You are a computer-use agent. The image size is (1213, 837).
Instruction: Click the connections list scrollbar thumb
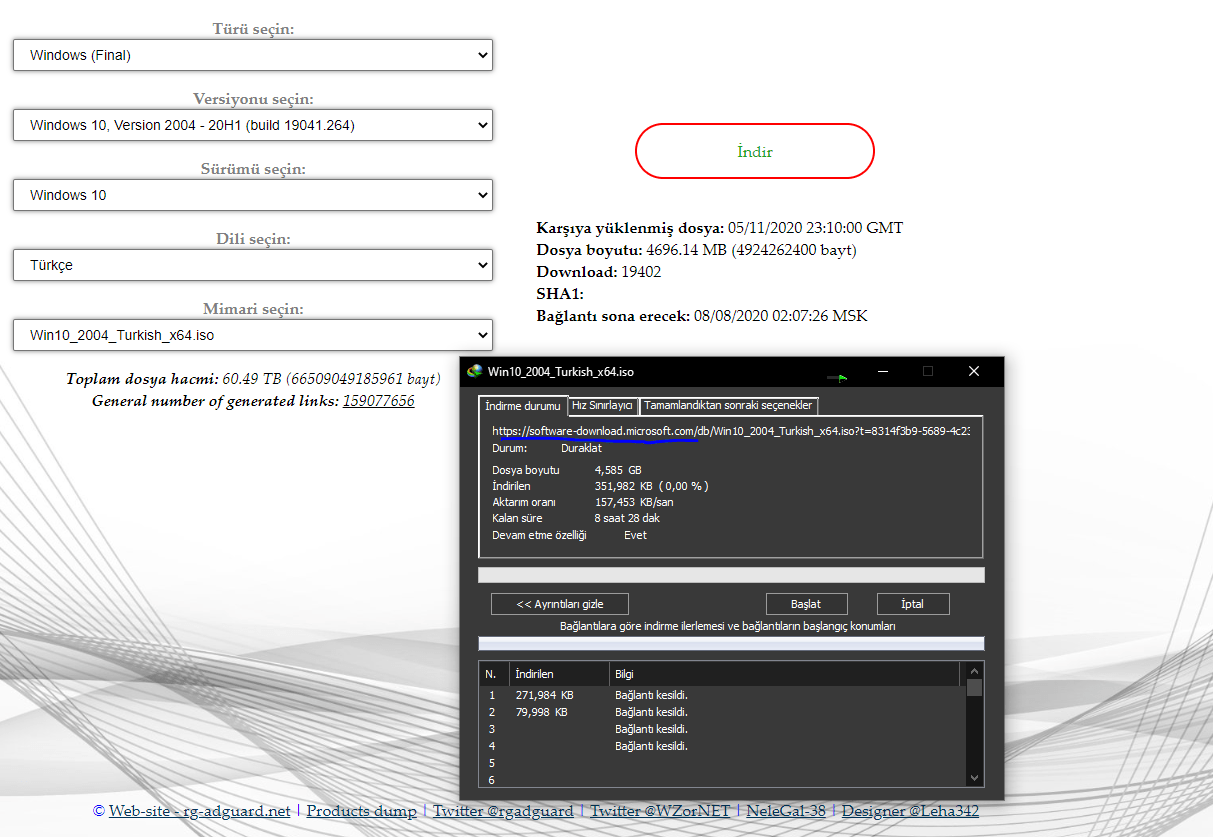pyautogui.click(x=975, y=688)
